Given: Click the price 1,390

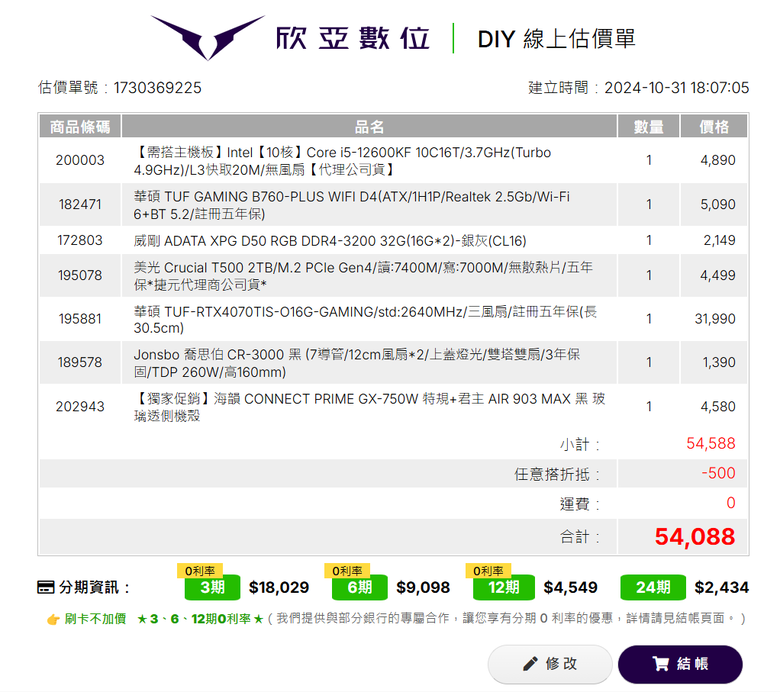Looking at the screenshot, I should click(x=719, y=362).
